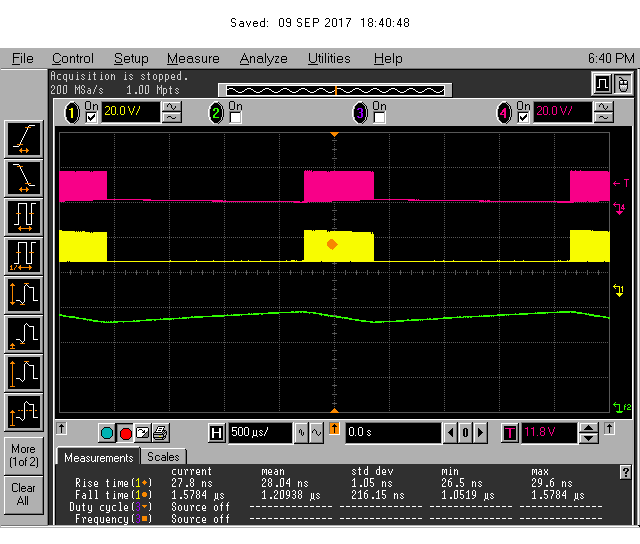Decrease channel 4 vertical scale

click(604, 118)
